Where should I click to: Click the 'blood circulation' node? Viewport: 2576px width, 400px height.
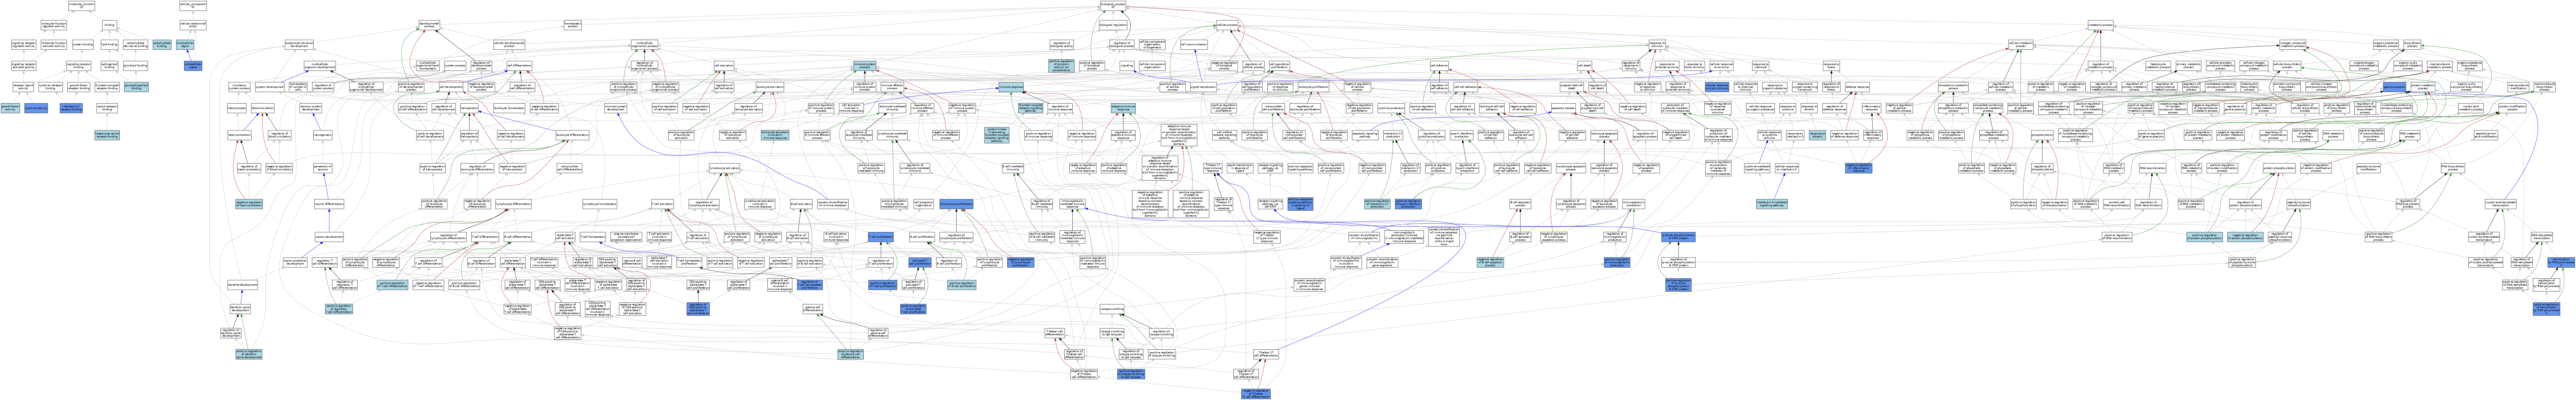(x=263, y=108)
